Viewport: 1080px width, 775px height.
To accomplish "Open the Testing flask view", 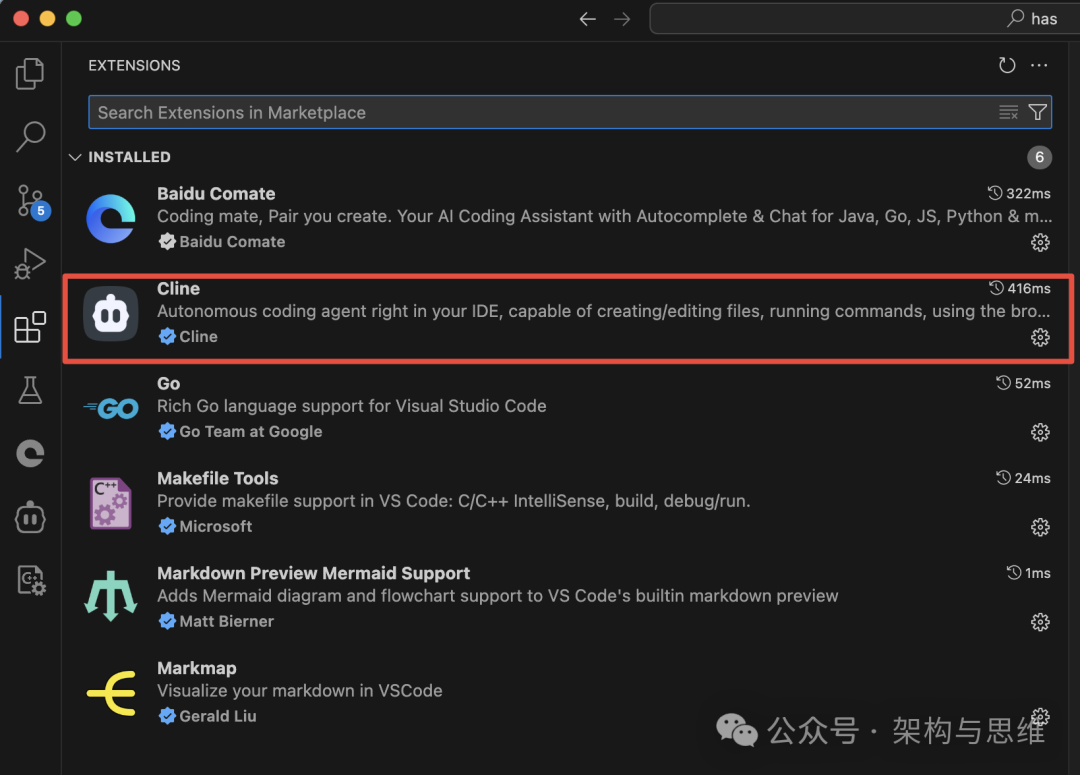I will (30, 390).
